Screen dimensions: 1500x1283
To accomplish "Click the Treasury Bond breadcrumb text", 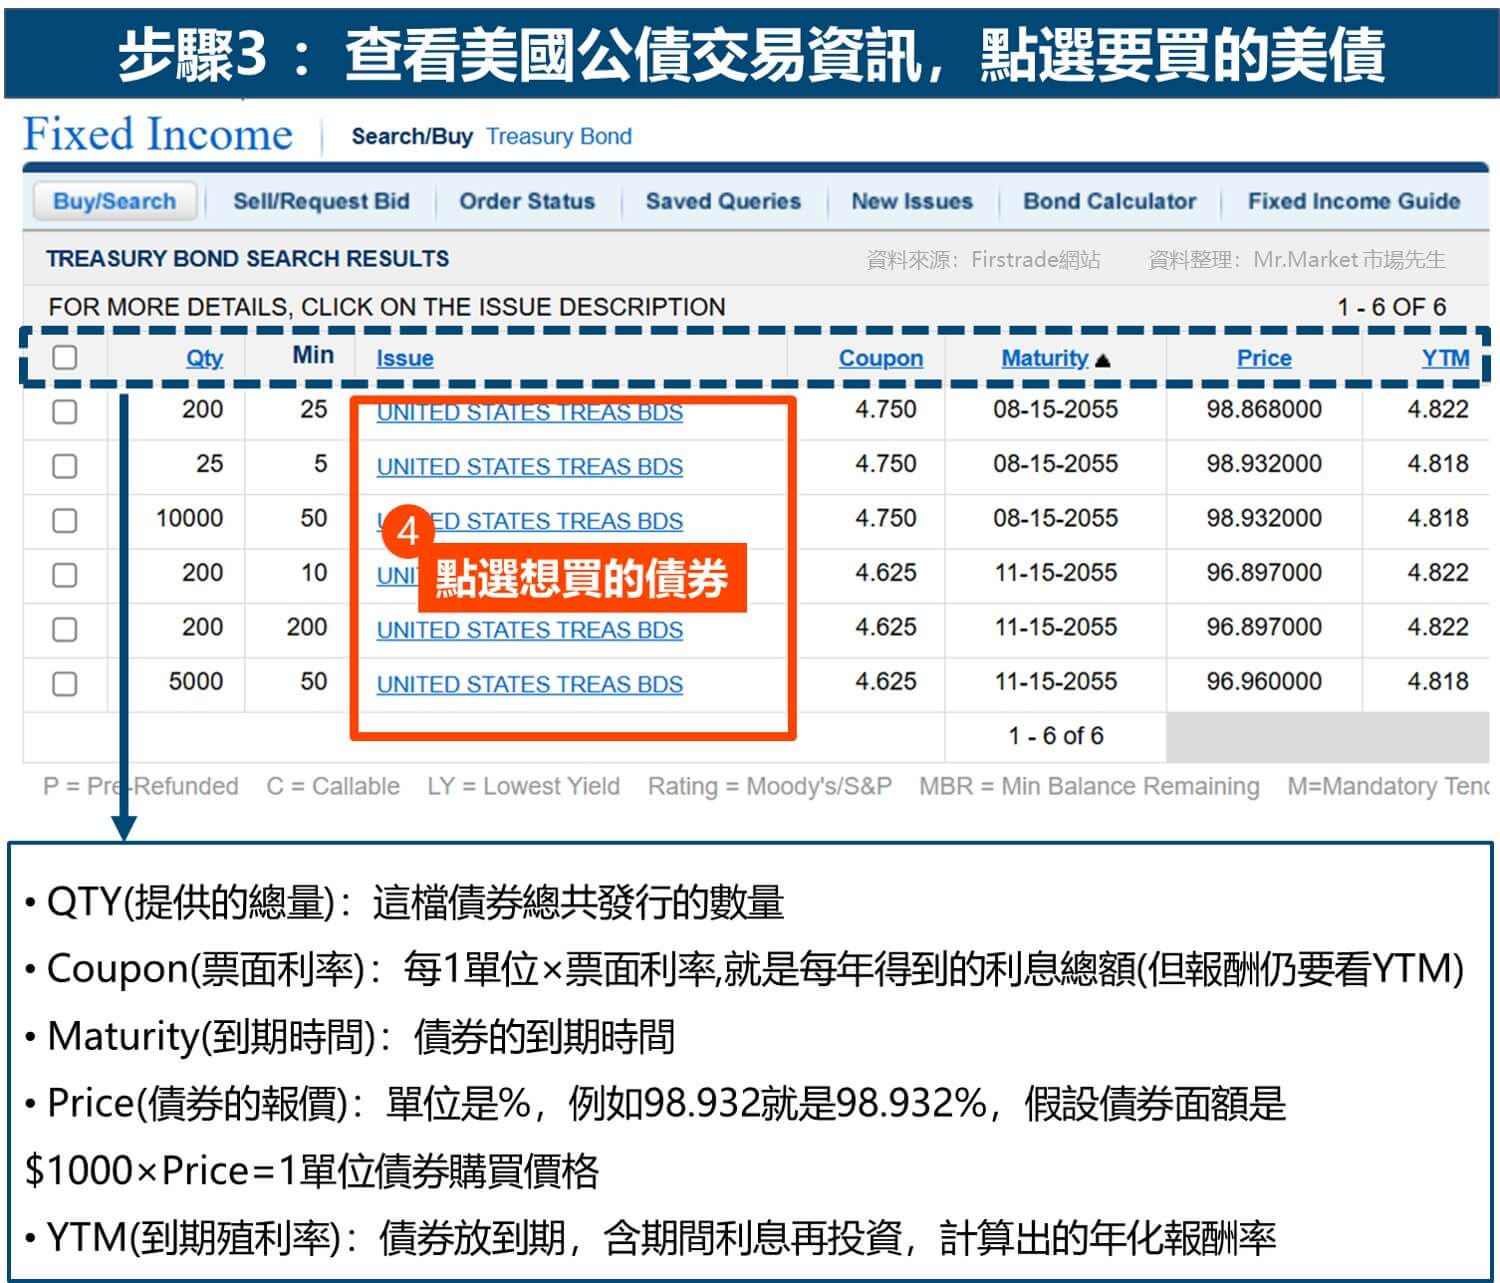I will [x=559, y=136].
